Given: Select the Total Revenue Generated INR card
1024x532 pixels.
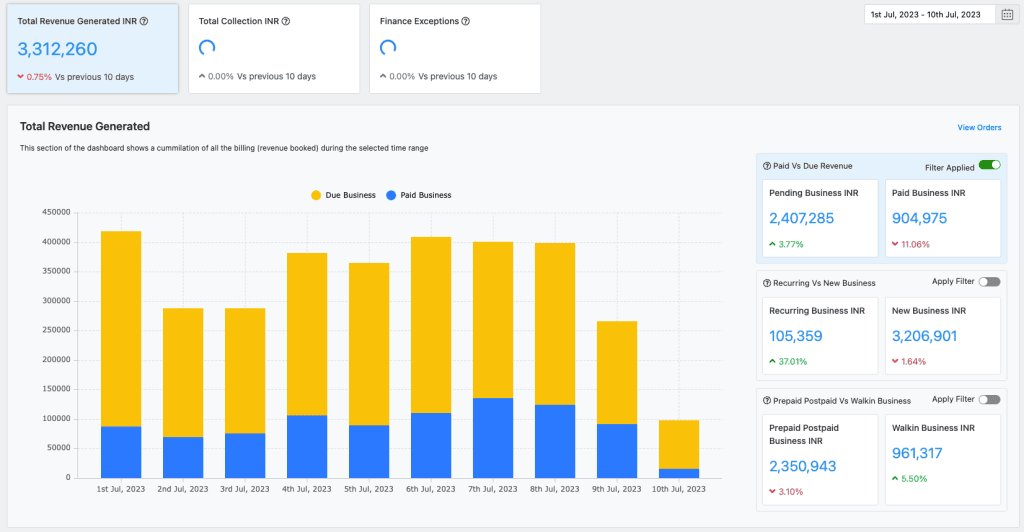Looking at the screenshot, I should (93, 48).
